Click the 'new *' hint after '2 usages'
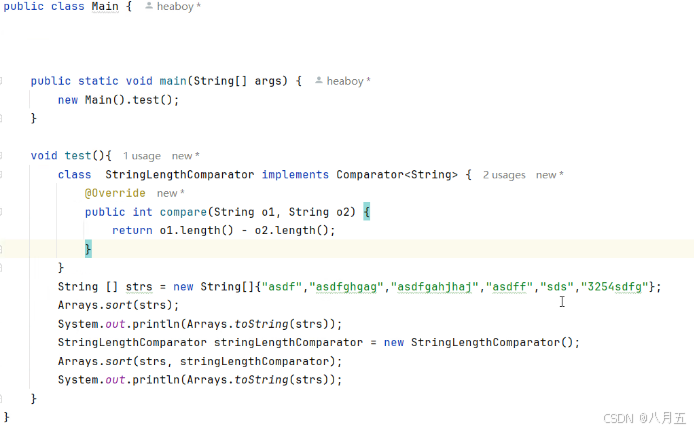Image resolution: width=694 pixels, height=432 pixels. click(550, 175)
